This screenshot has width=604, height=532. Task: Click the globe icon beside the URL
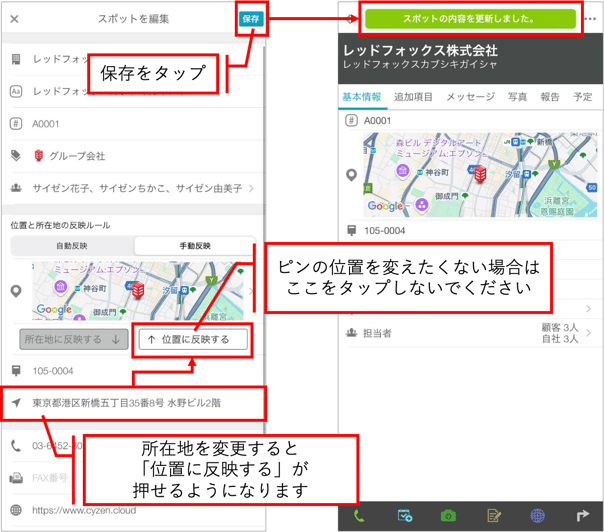click(x=16, y=510)
